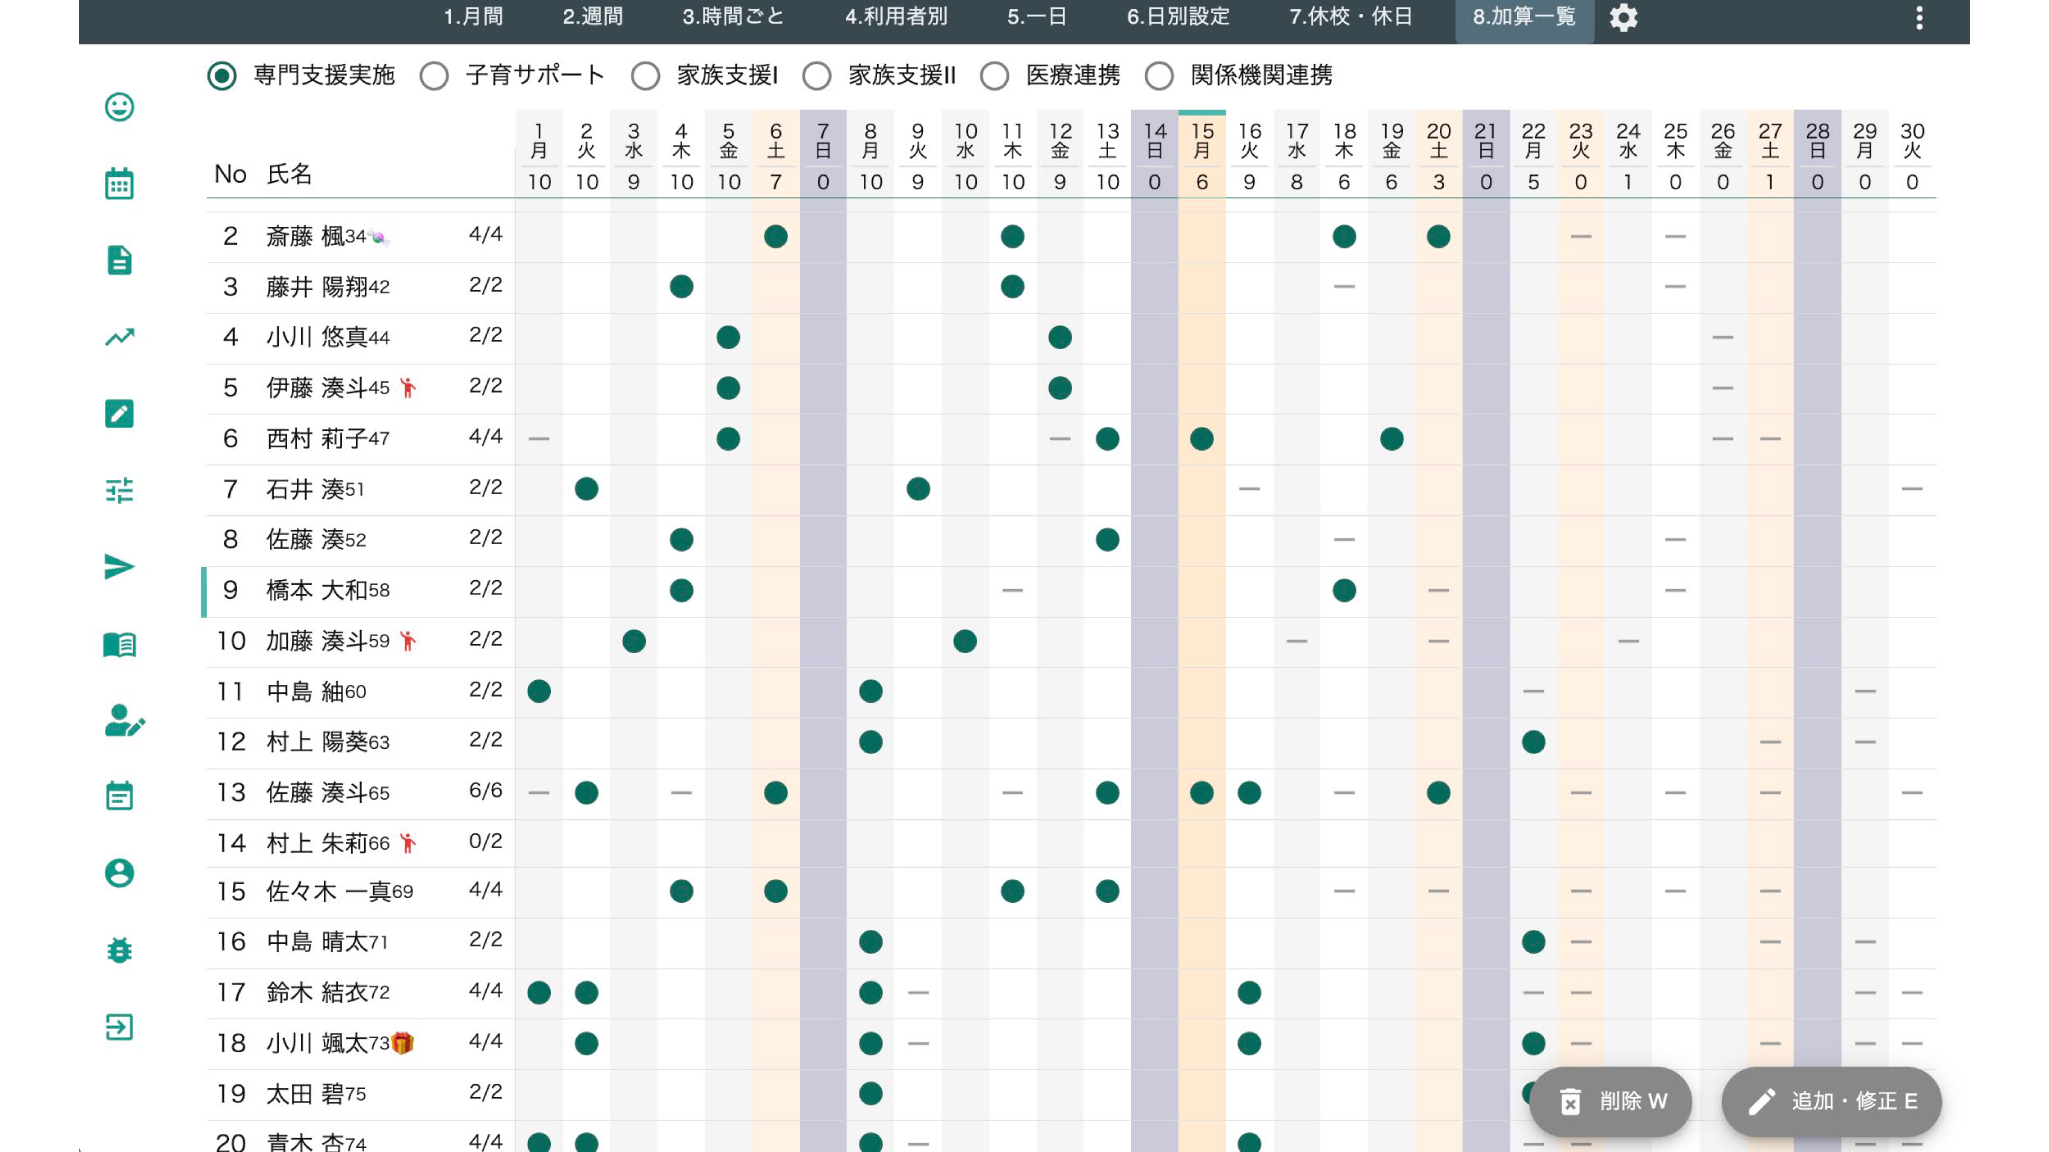Select the 家族支援I radio button
The image size is (2049, 1152).
pyautogui.click(x=645, y=76)
